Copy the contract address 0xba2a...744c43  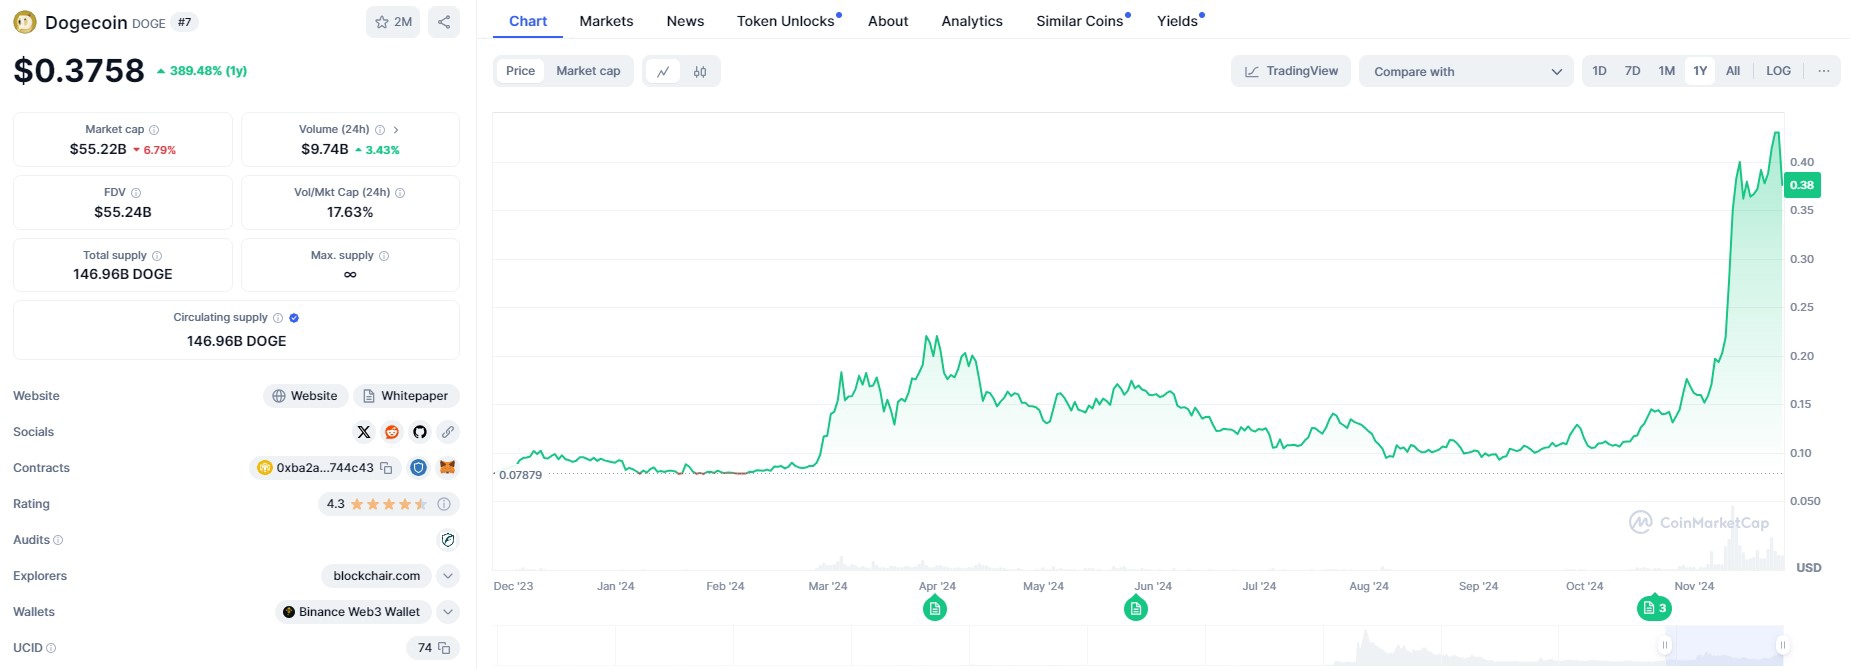tap(386, 468)
